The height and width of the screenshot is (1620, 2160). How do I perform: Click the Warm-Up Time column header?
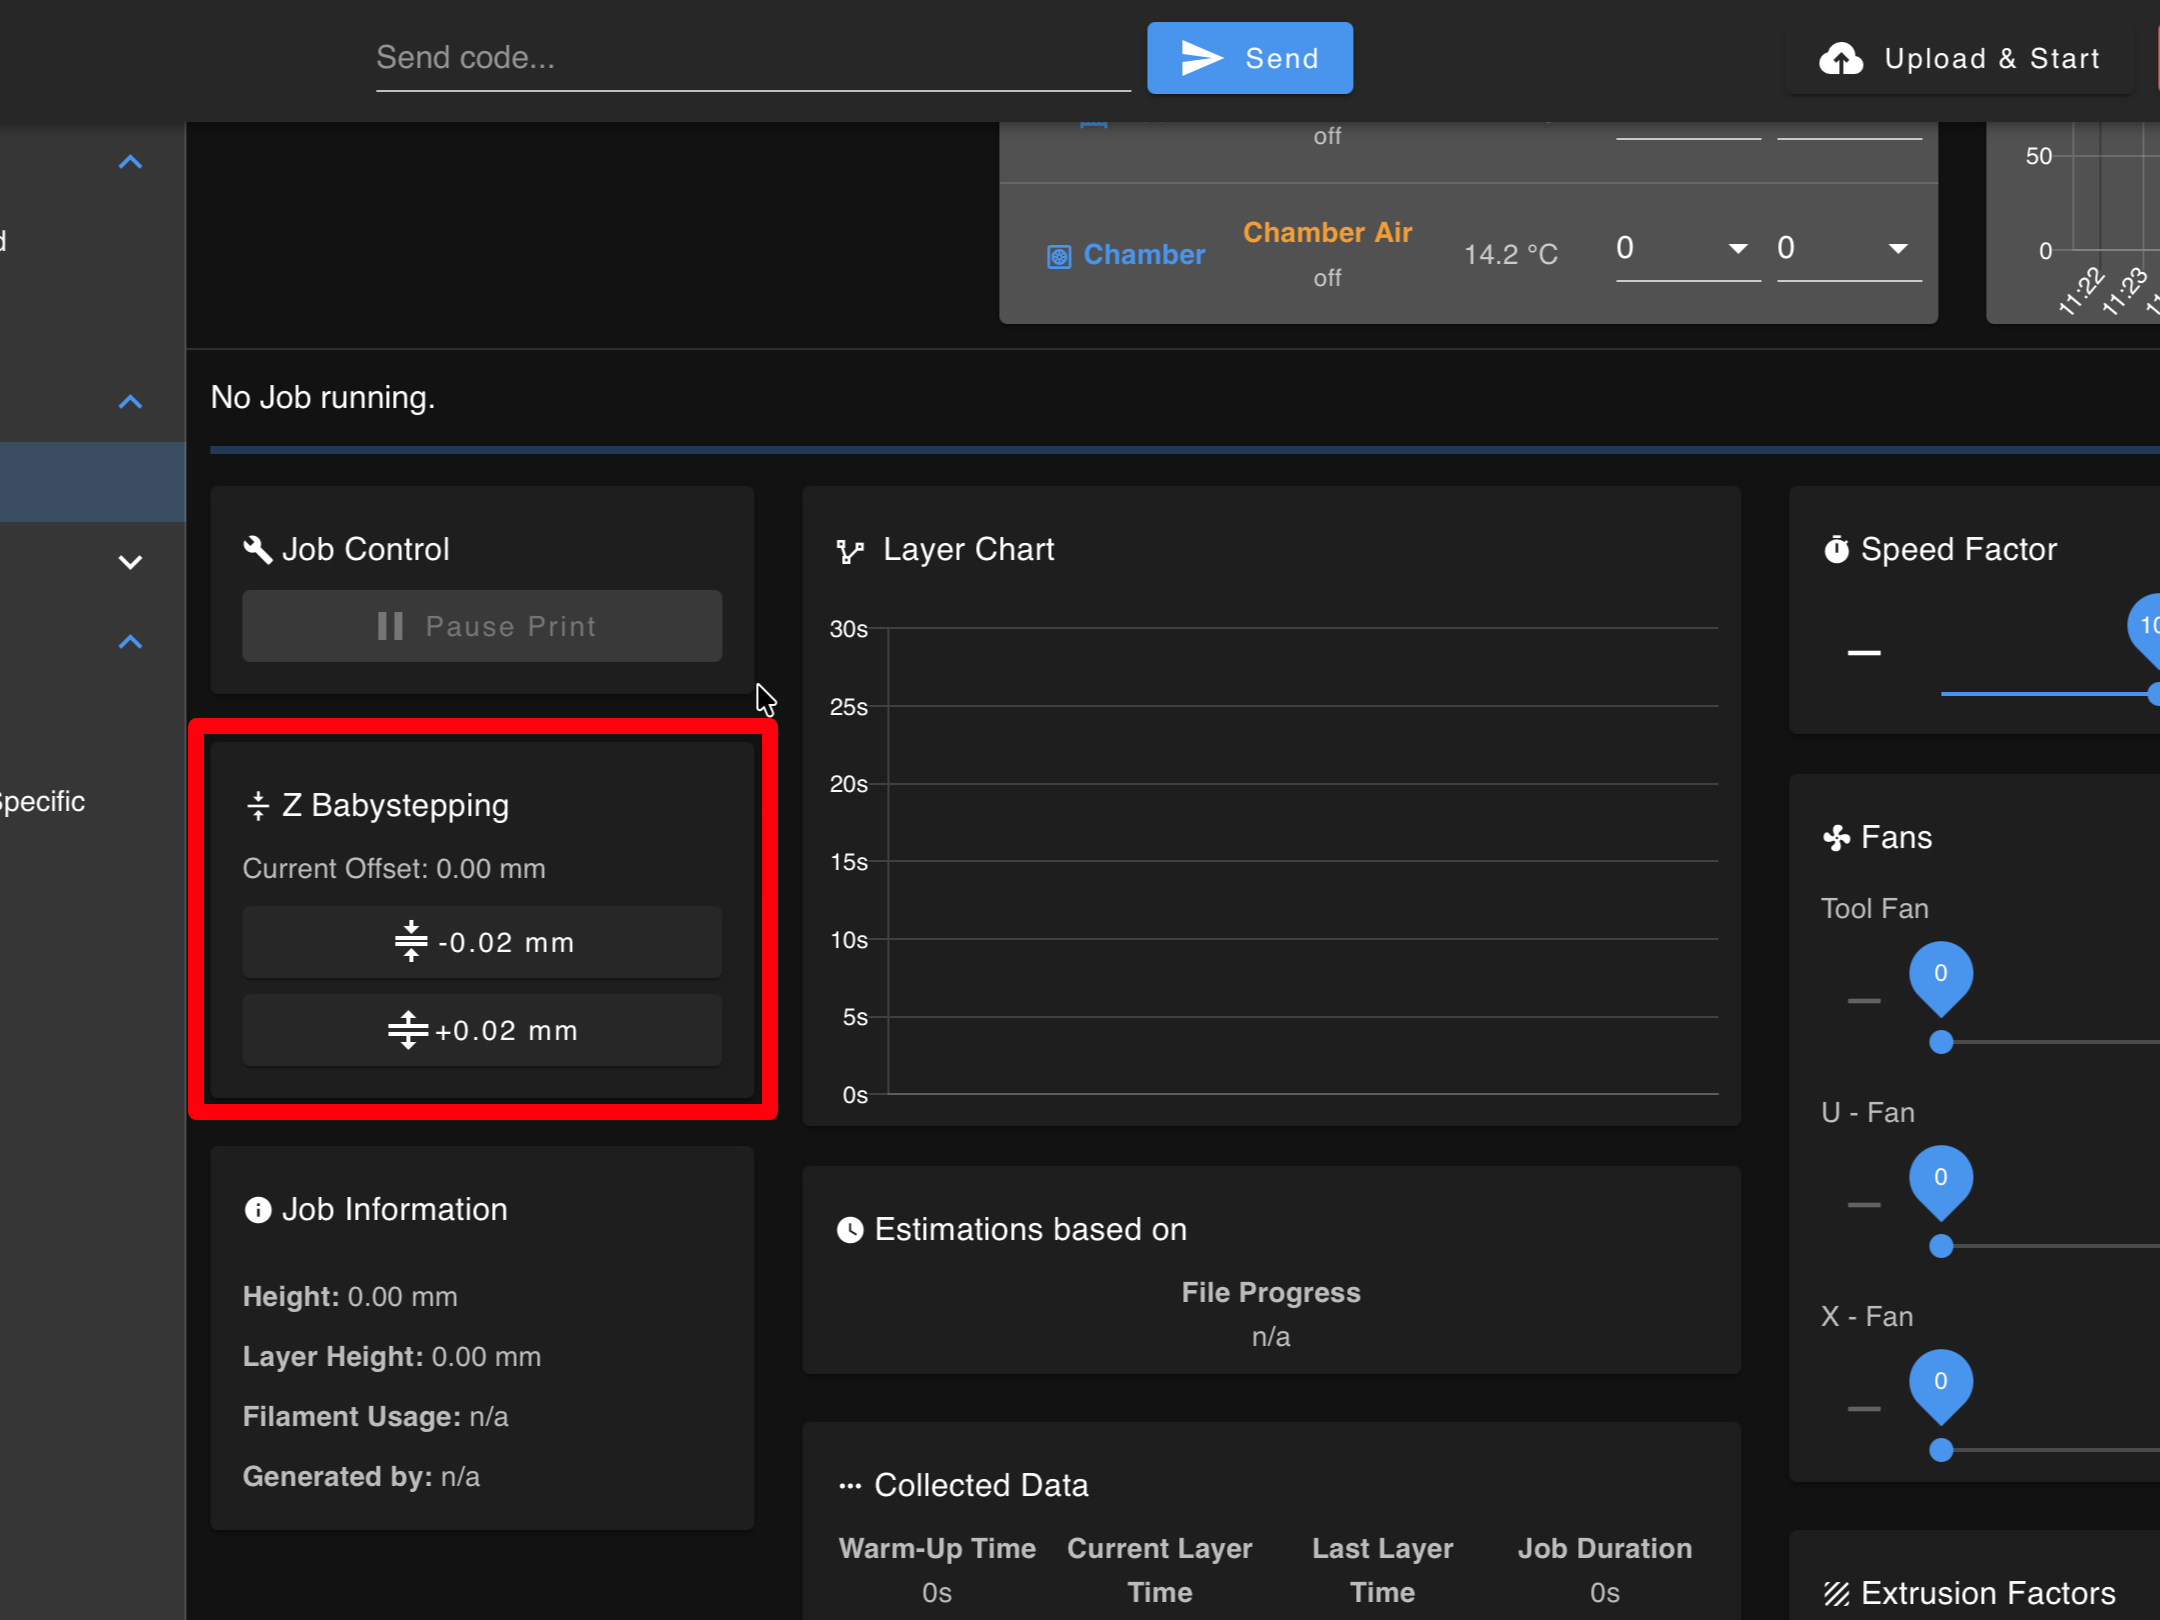(937, 1549)
